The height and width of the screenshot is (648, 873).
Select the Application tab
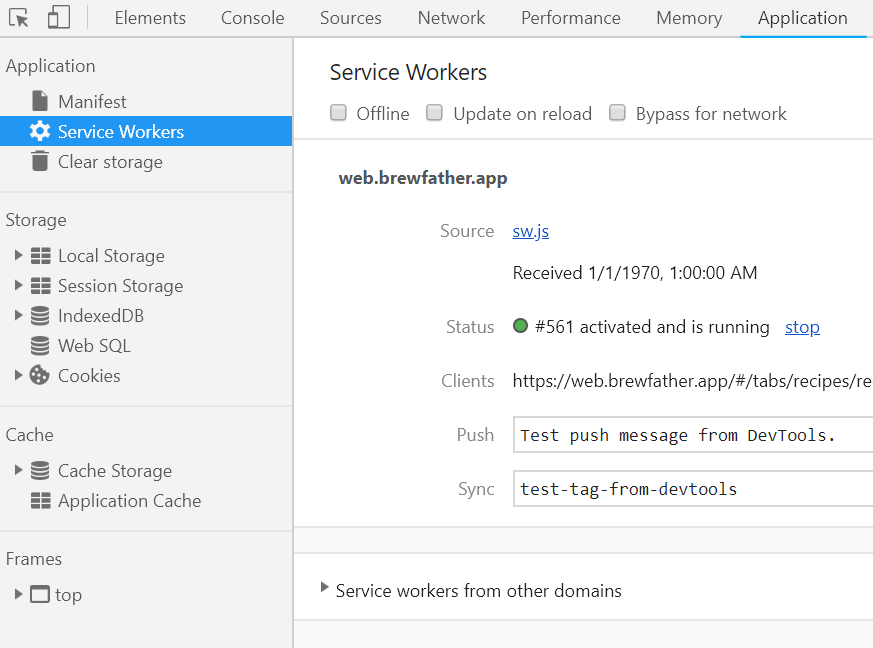coord(803,18)
